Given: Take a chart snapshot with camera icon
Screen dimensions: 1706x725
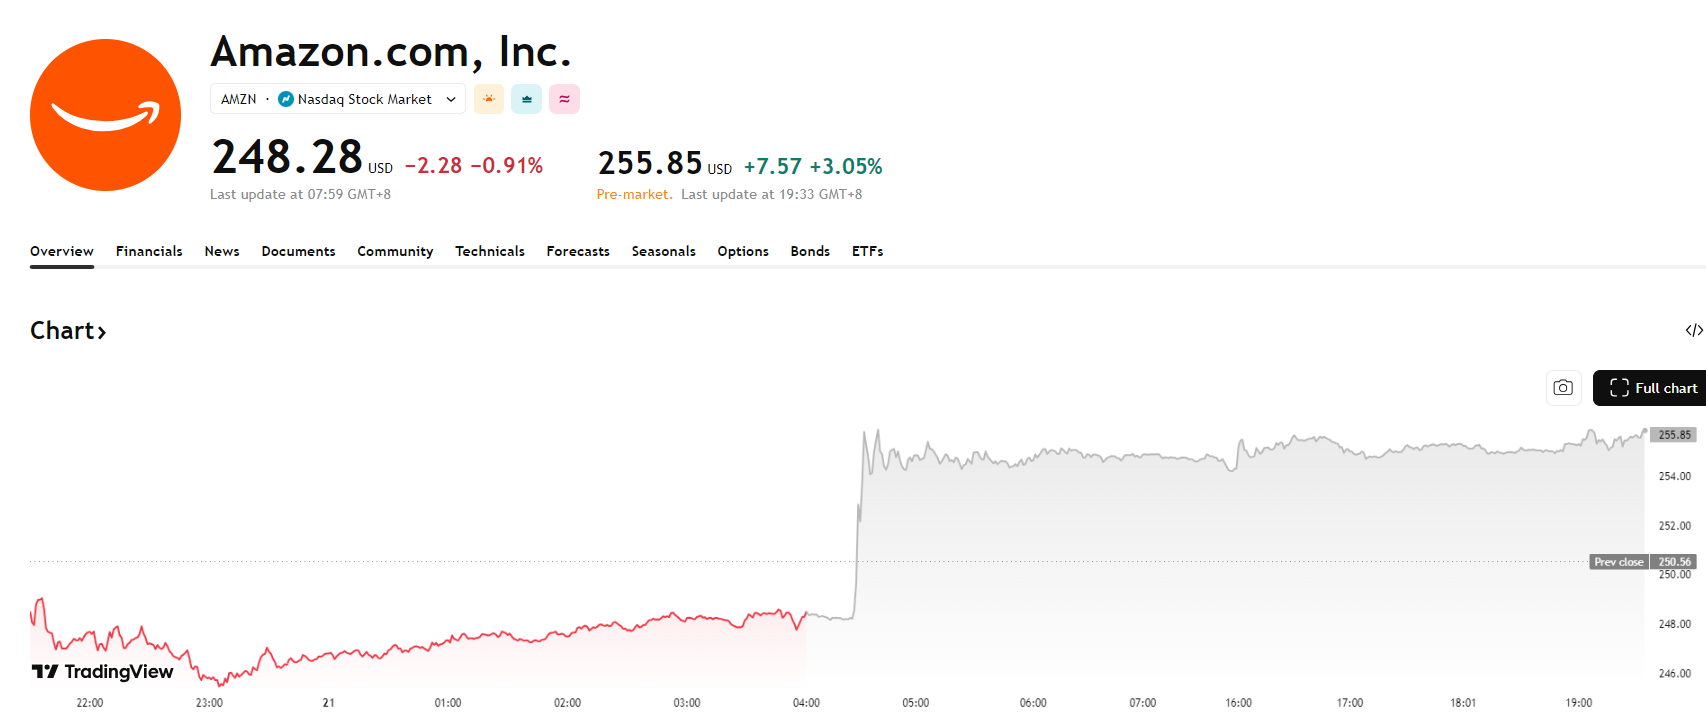Looking at the screenshot, I should (1563, 388).
